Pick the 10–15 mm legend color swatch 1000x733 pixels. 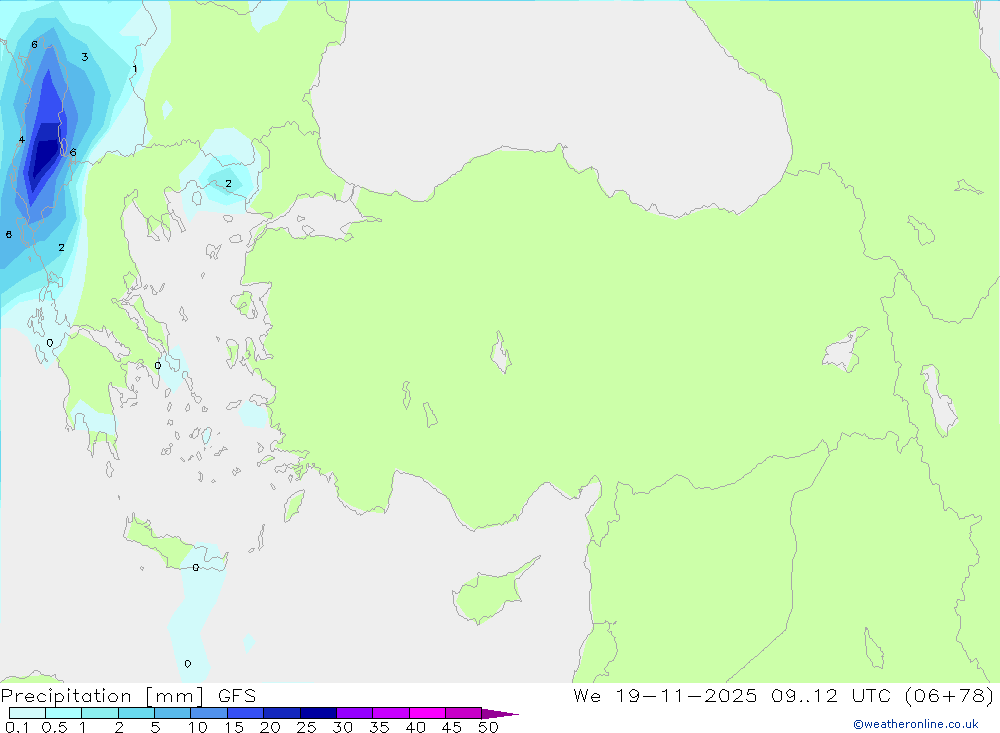click(x=209, y=713)
